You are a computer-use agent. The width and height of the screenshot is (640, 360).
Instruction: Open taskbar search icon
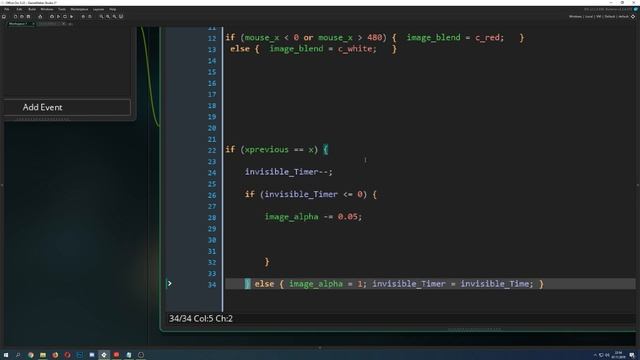pos(18,355)
